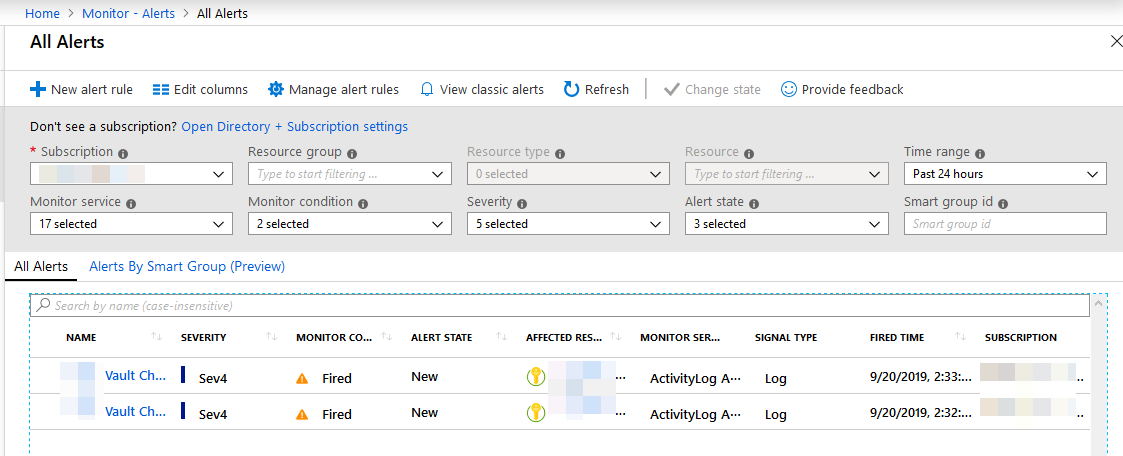Click the info icon next to Monitor service
The width and height of the screenshot is (1123, 456).
coord(132,203)
